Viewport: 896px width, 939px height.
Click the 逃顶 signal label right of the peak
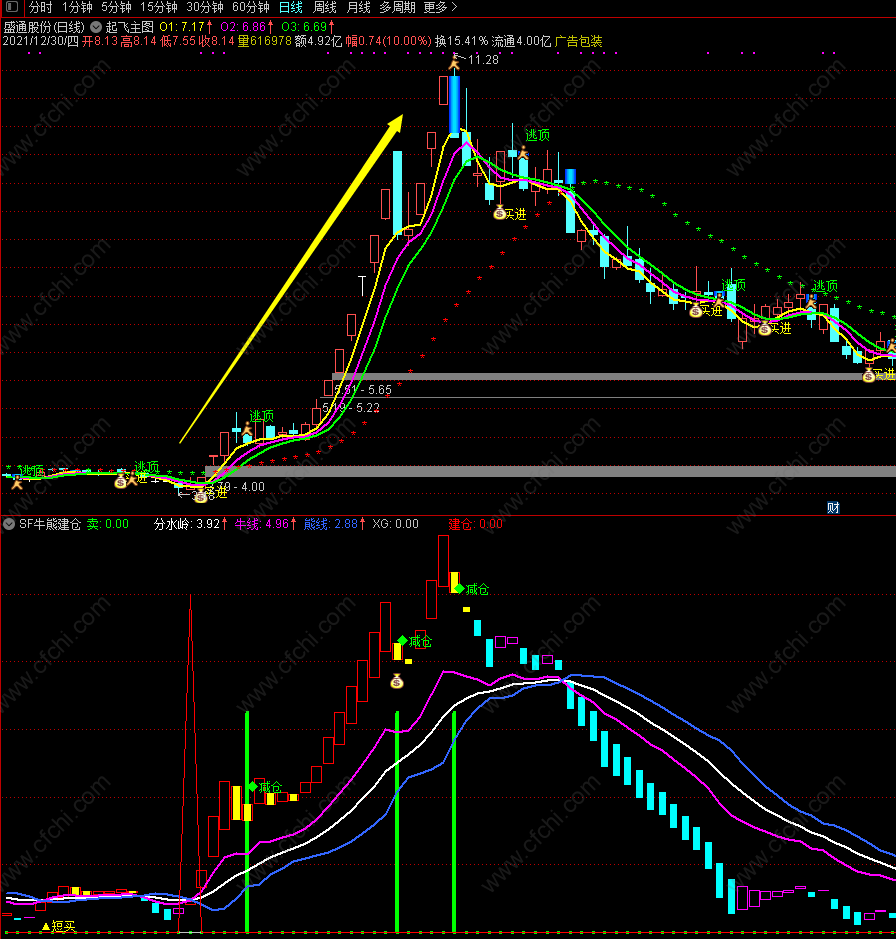tap(537, 135)
